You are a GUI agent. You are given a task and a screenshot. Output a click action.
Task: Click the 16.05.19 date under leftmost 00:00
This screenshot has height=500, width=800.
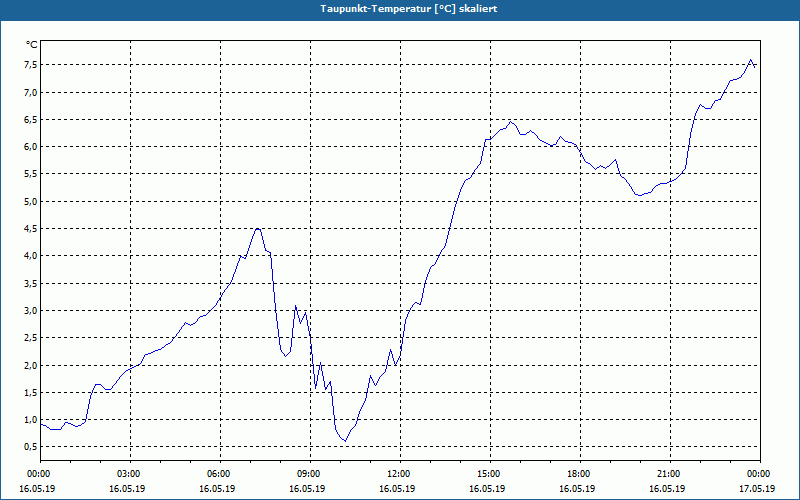coord(37,489)
